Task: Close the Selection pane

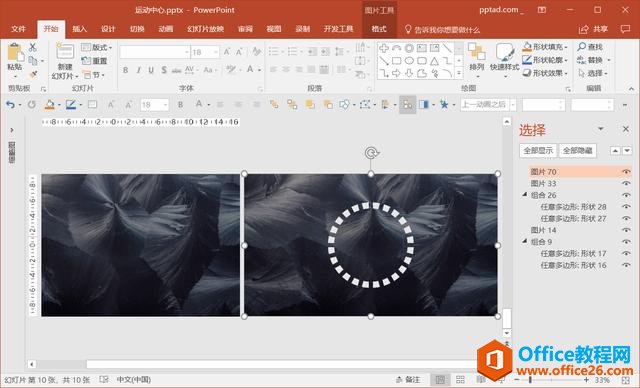Action: pos(626,129)
